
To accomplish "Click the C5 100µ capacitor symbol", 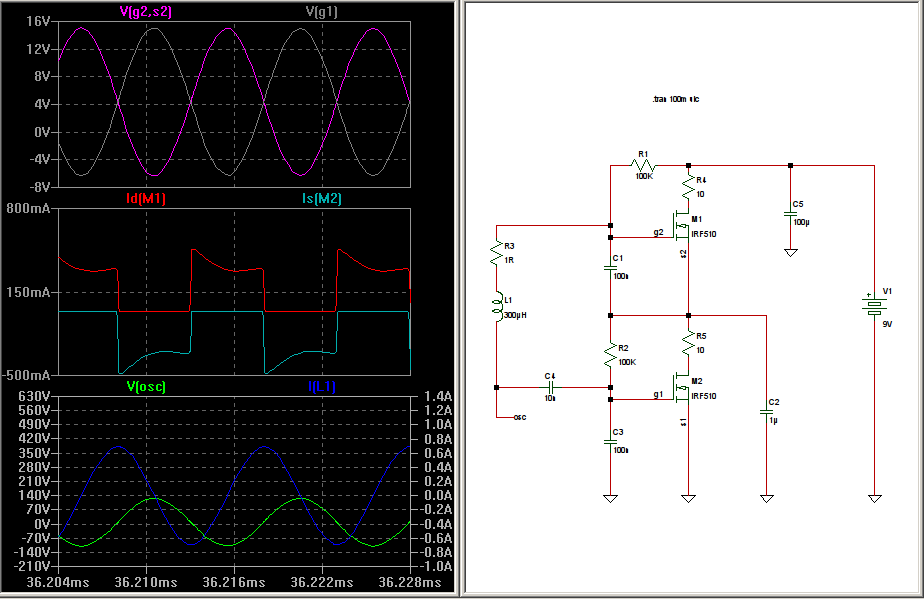I will [x=790, y=211].
